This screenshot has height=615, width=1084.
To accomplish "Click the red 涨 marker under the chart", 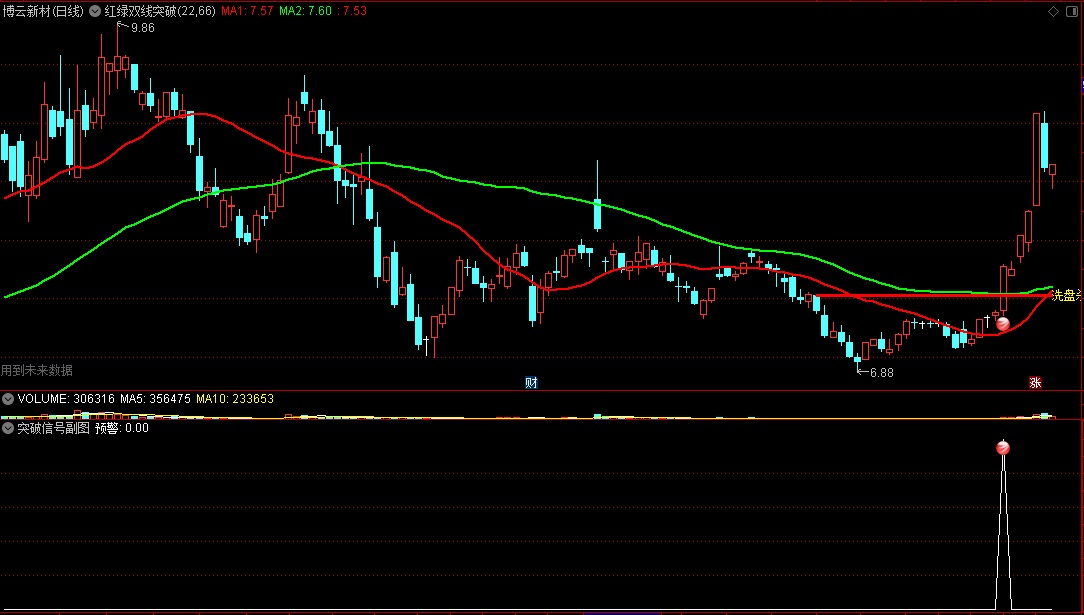I will [1035, 383].
